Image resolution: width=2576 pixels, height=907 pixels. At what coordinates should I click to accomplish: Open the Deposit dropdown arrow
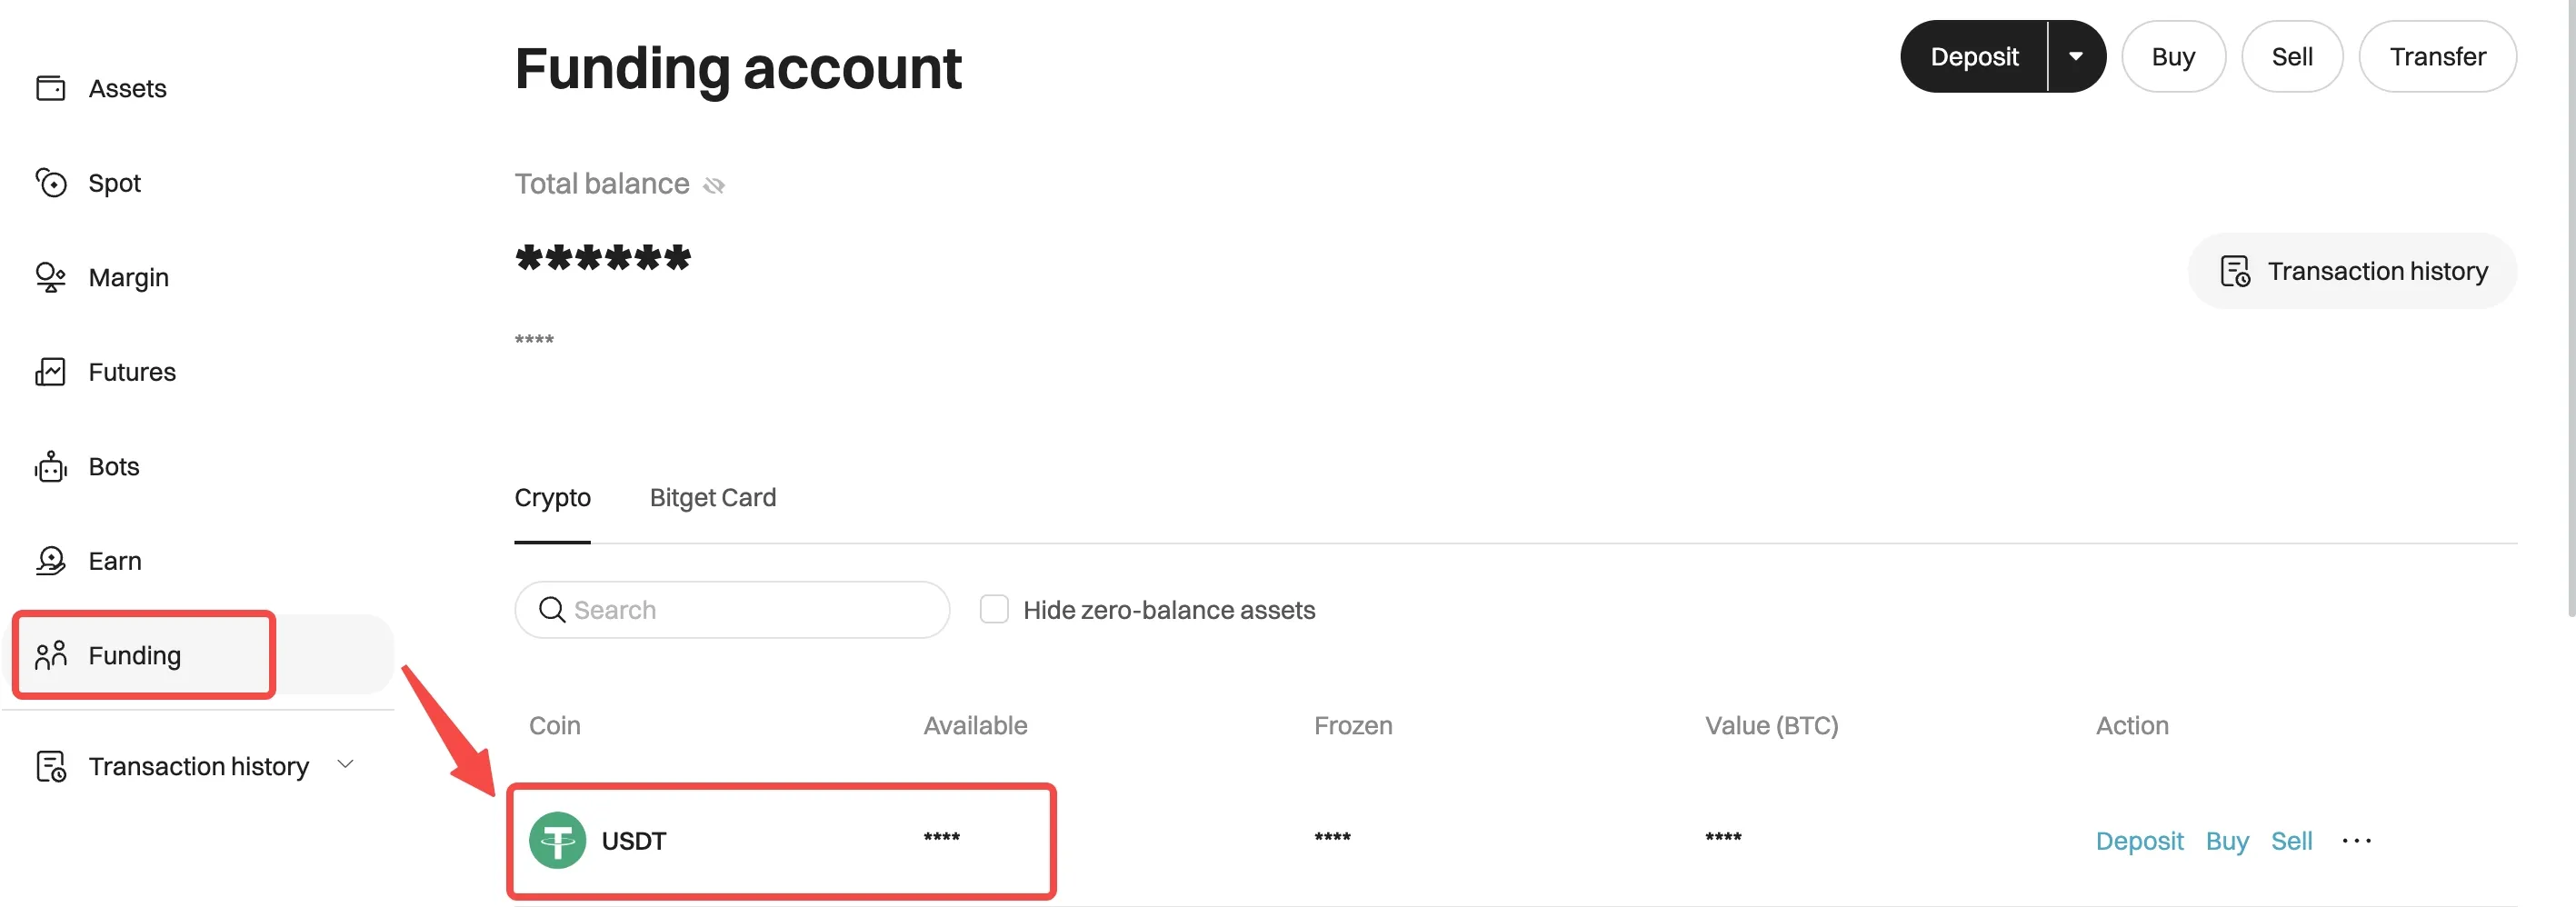(x=2076, y=57)
